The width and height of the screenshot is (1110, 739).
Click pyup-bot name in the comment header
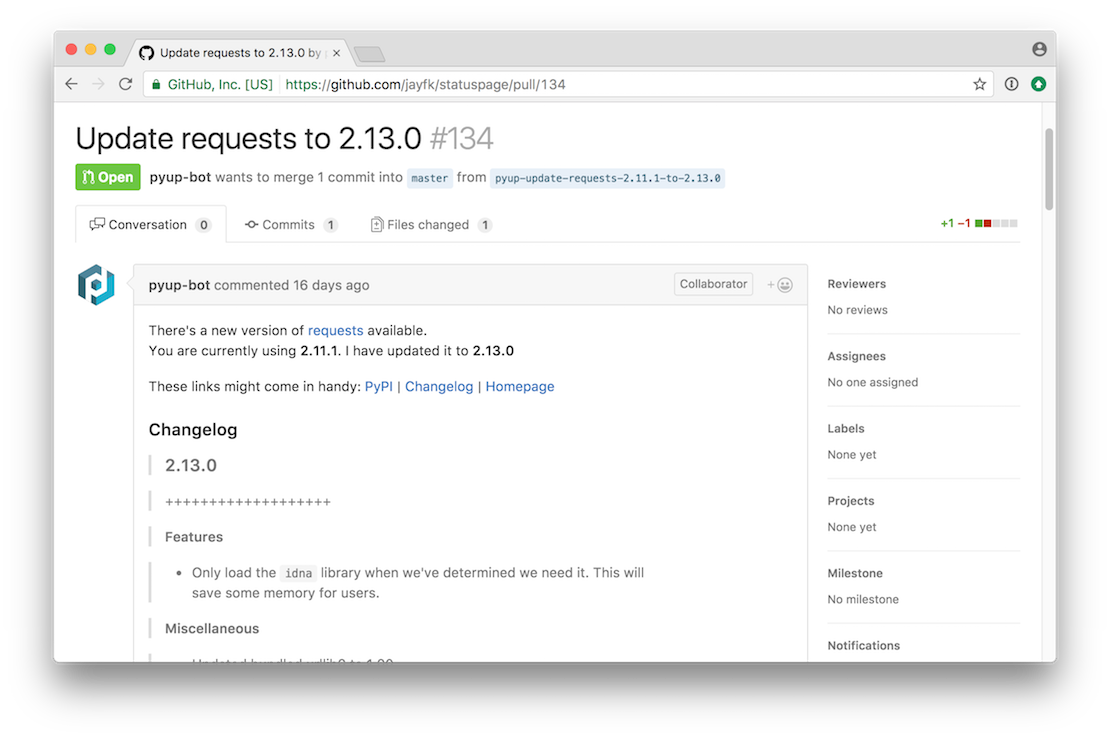[x=179, y=285]
